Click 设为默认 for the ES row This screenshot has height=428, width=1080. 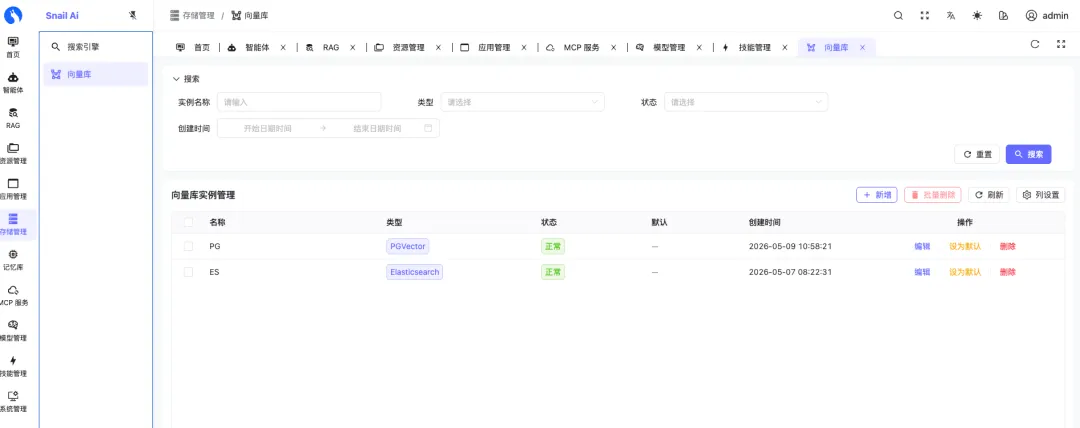[965, 272]
